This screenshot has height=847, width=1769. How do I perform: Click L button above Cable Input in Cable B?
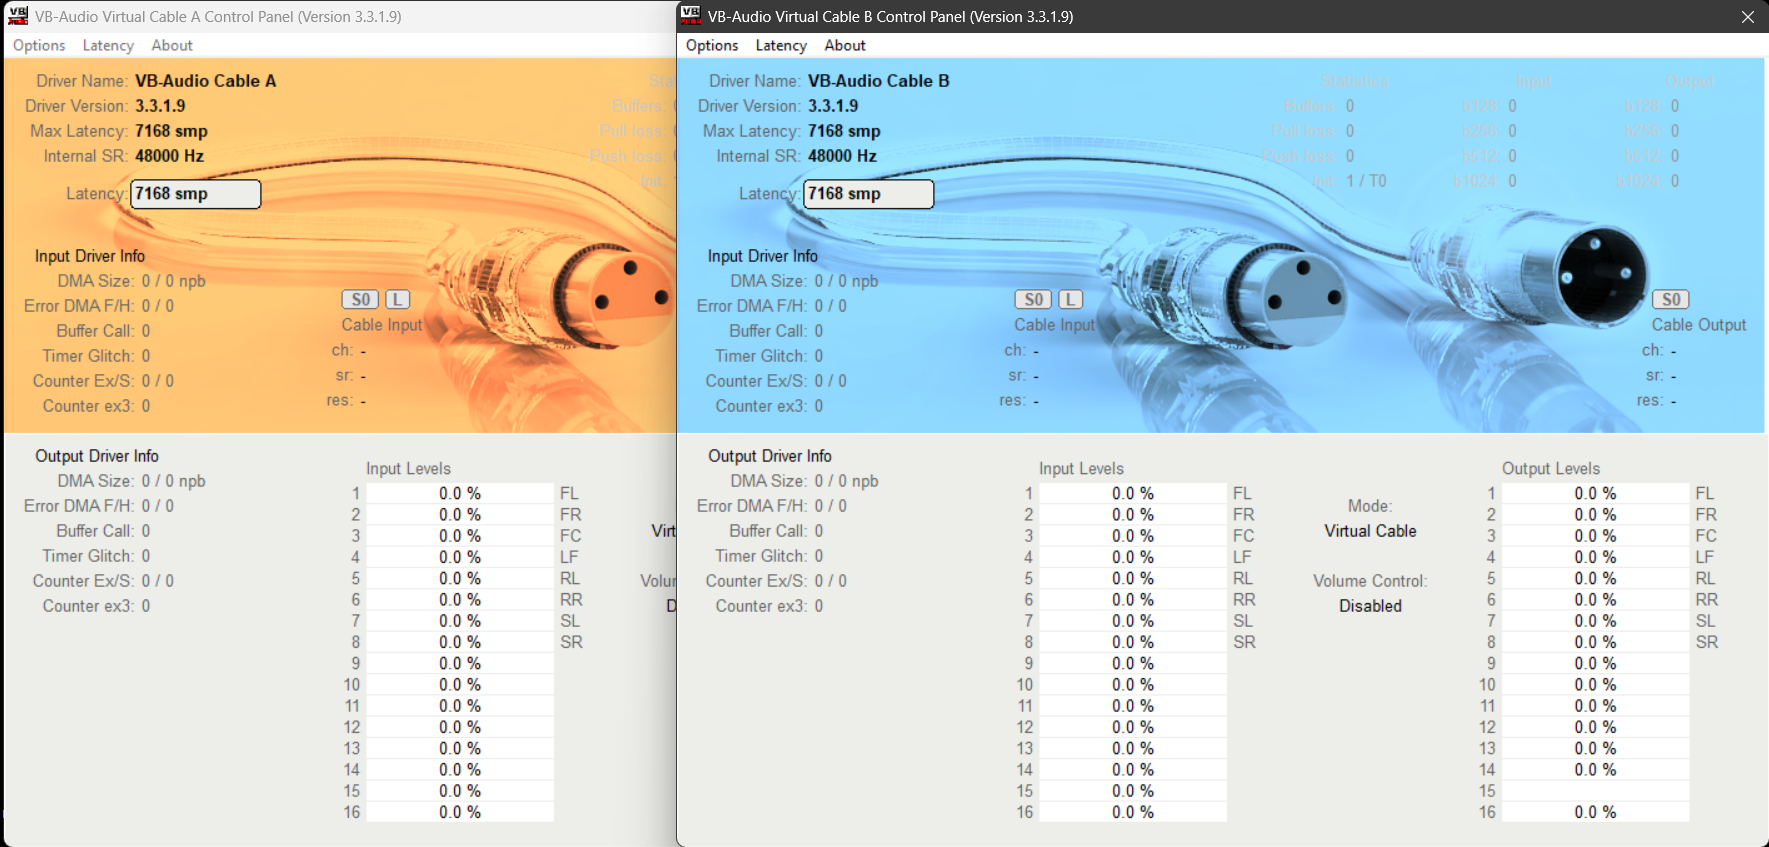pyautogui.click(x=1070, y=299)
